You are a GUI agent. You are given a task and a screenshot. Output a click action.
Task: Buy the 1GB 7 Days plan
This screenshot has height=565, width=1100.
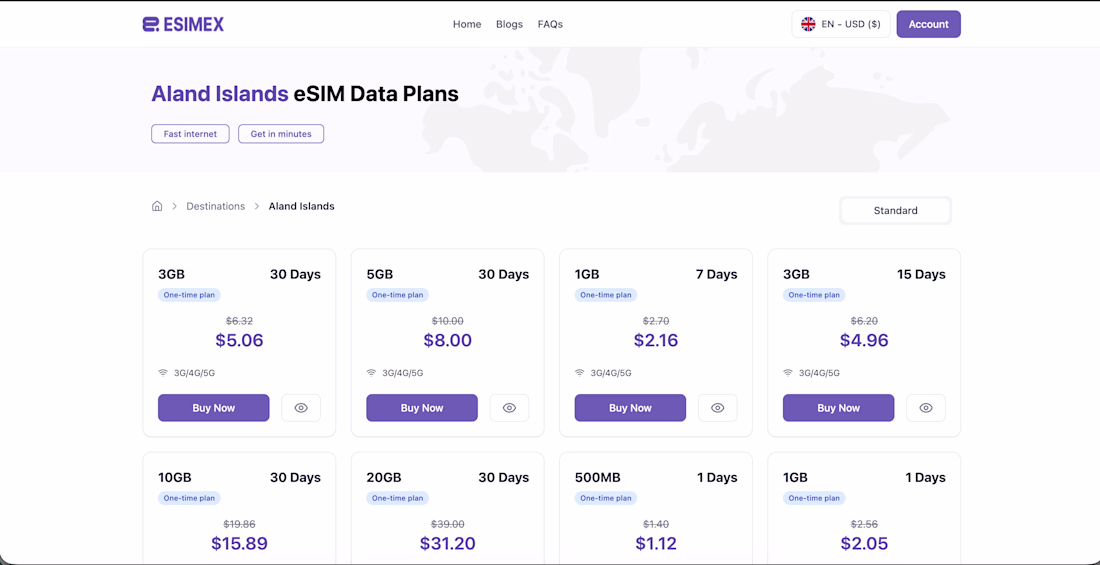[x=630, y=408]
